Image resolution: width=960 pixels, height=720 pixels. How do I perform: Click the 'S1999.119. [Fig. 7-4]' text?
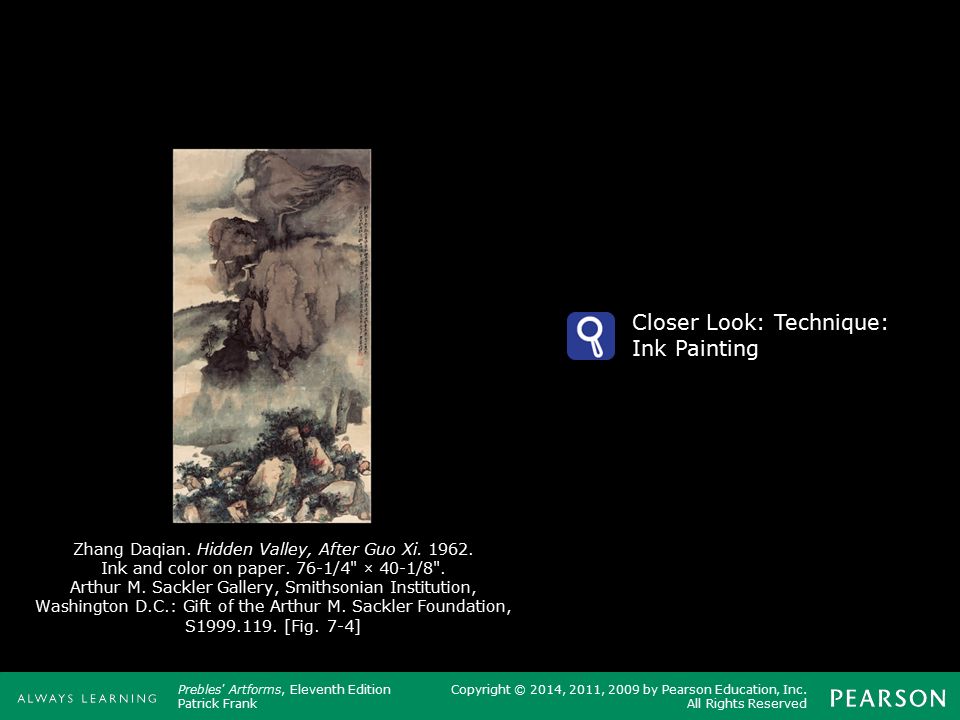coord(273,626)
